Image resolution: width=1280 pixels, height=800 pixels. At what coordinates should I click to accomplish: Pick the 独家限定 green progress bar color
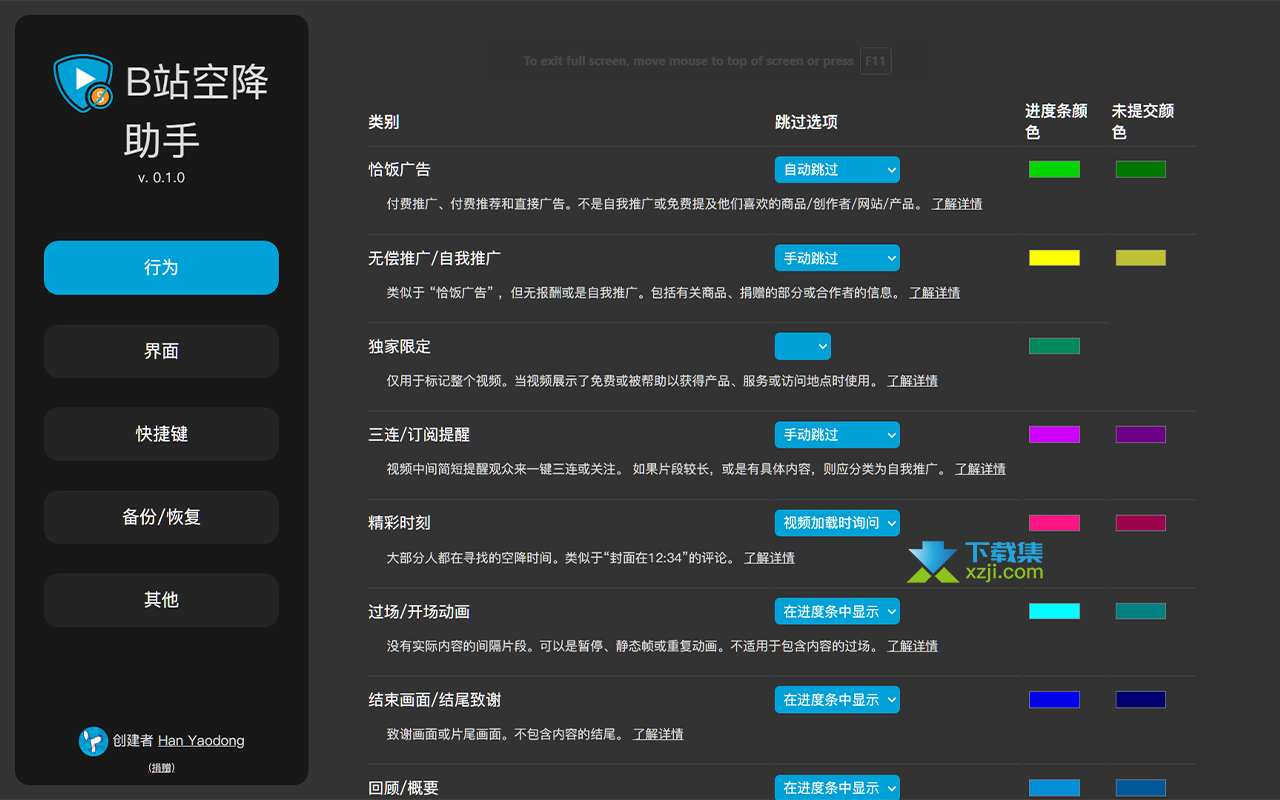point(1054,346)
